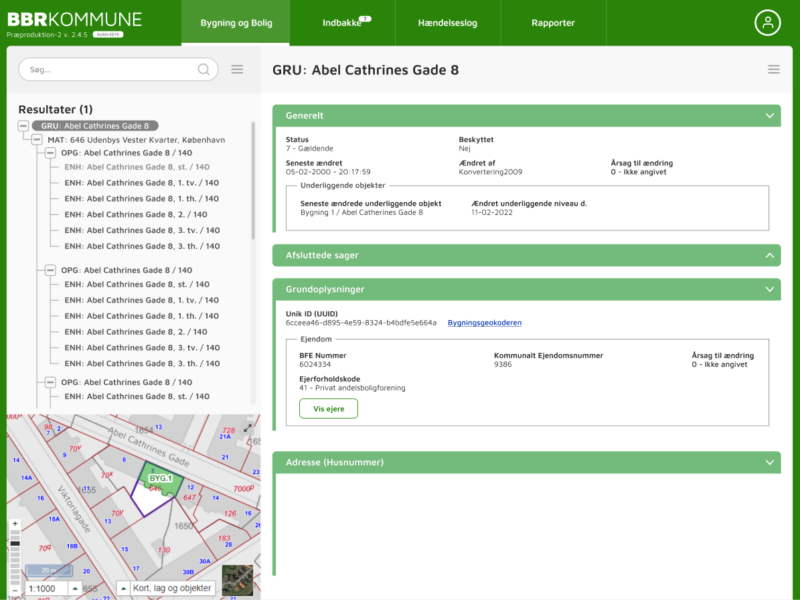800x600 pixels.
Task: Expand the map to fullscreen
Action: [248, 427]
